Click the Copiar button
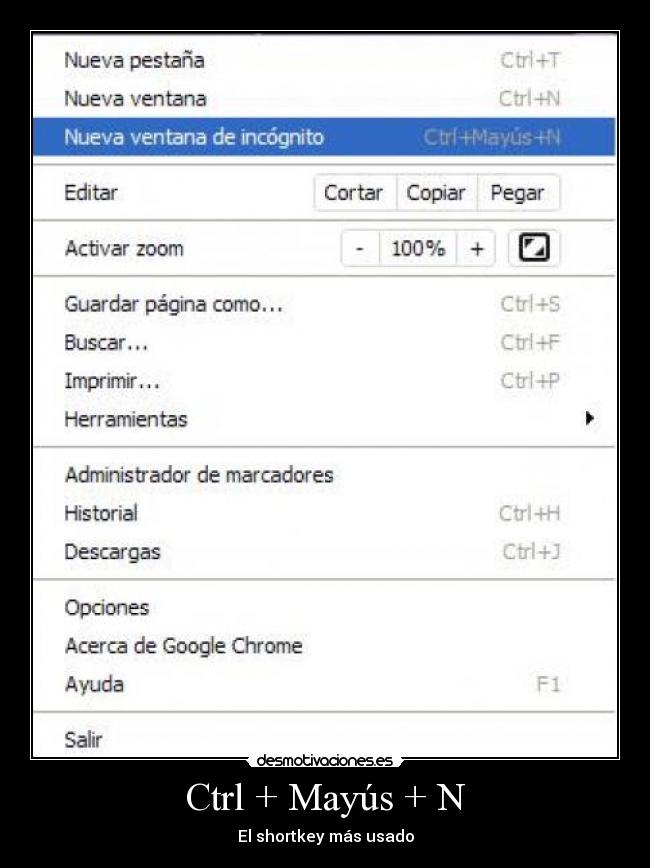Screen dimensions: 650x868 pos(437,193)
